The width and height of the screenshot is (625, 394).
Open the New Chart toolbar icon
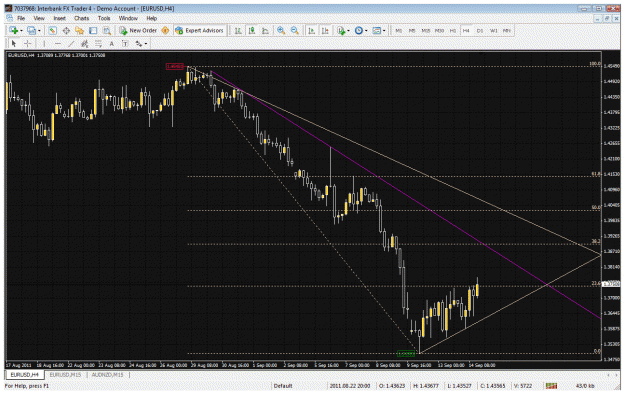[x=14, y=30]
